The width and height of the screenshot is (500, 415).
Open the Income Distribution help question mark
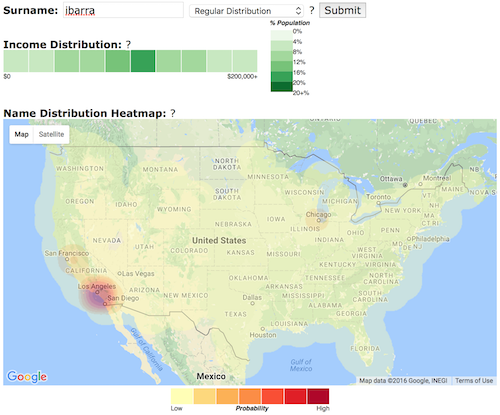tap(128, 45)
